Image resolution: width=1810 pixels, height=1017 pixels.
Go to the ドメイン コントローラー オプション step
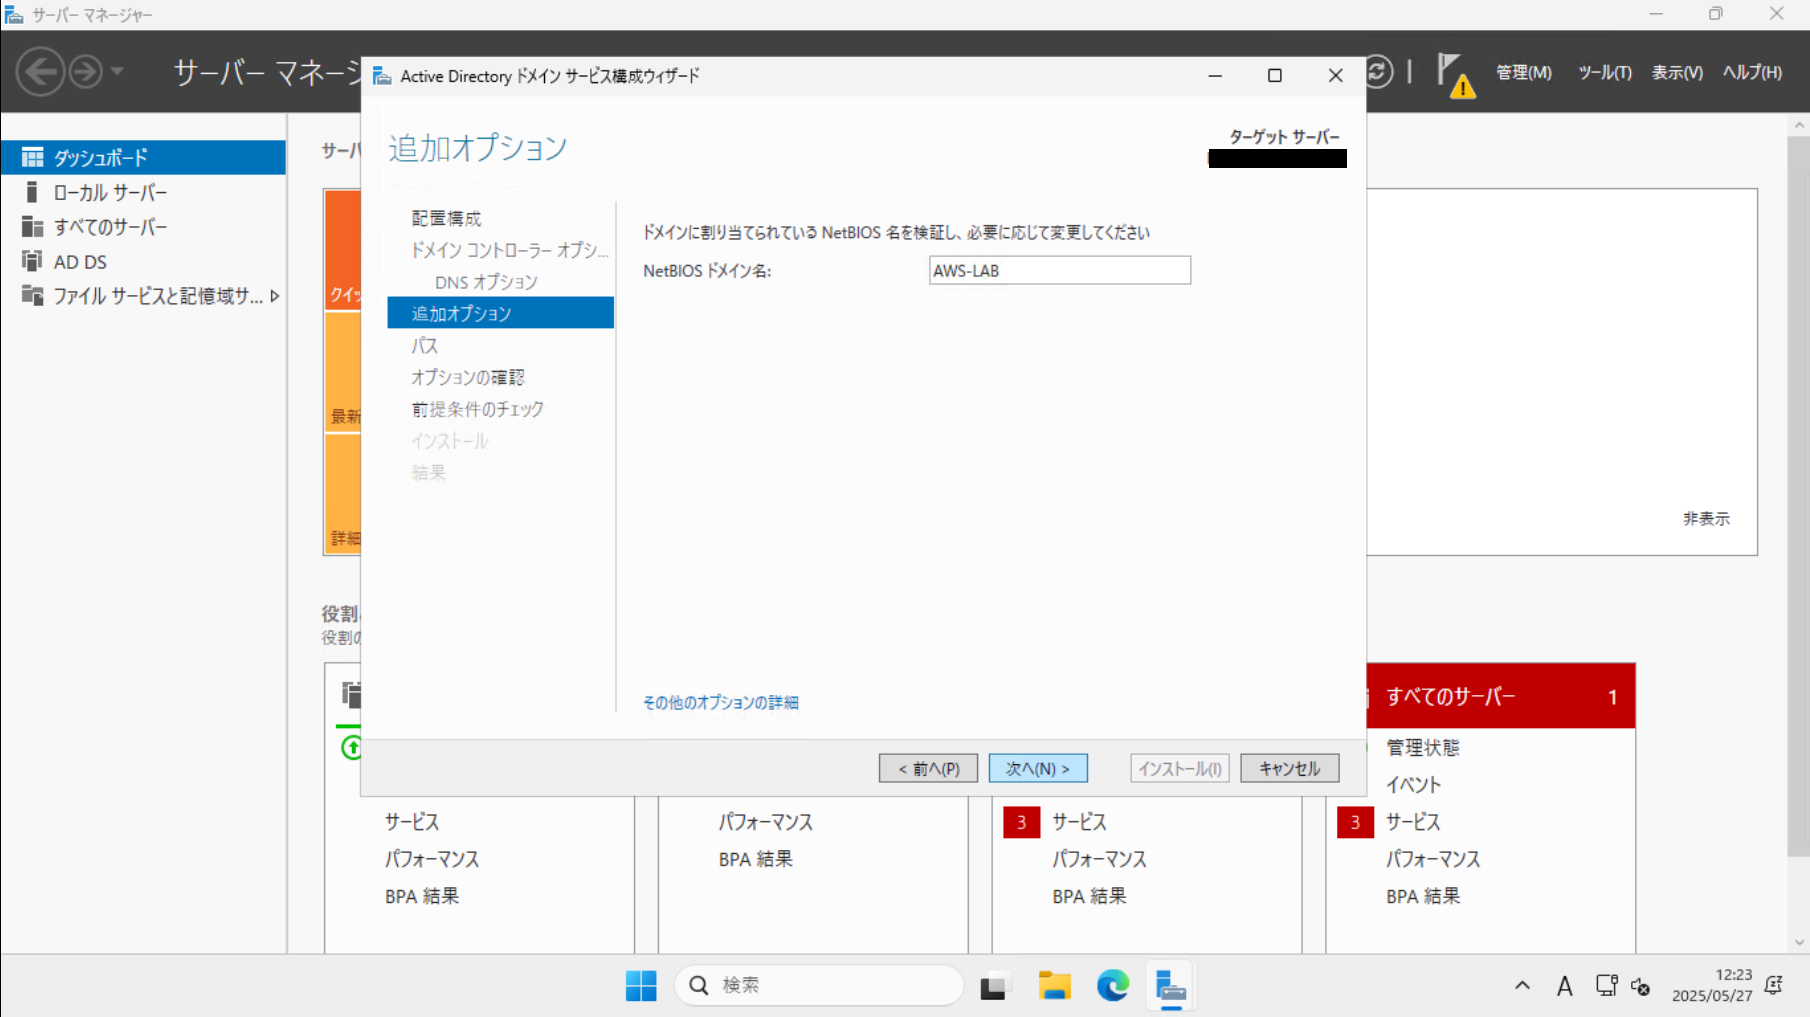pyautogui.click(x=509, y=250)
